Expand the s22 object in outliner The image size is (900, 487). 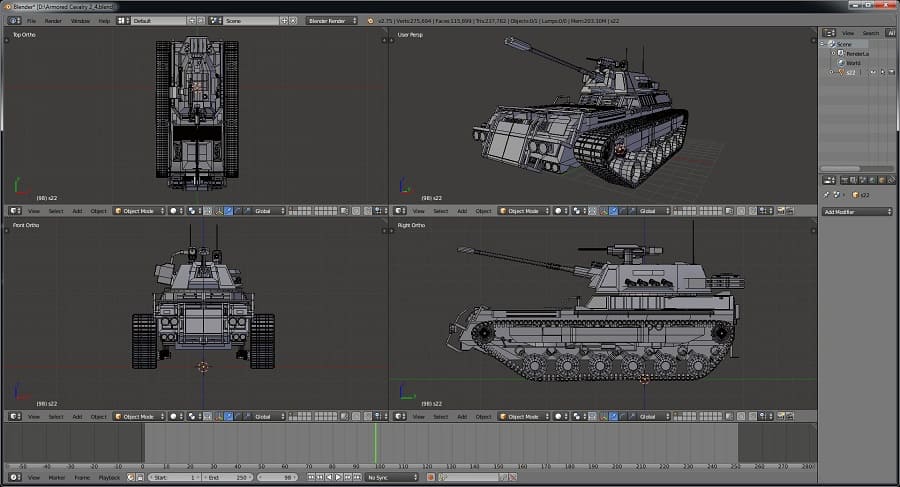point(831,72)
